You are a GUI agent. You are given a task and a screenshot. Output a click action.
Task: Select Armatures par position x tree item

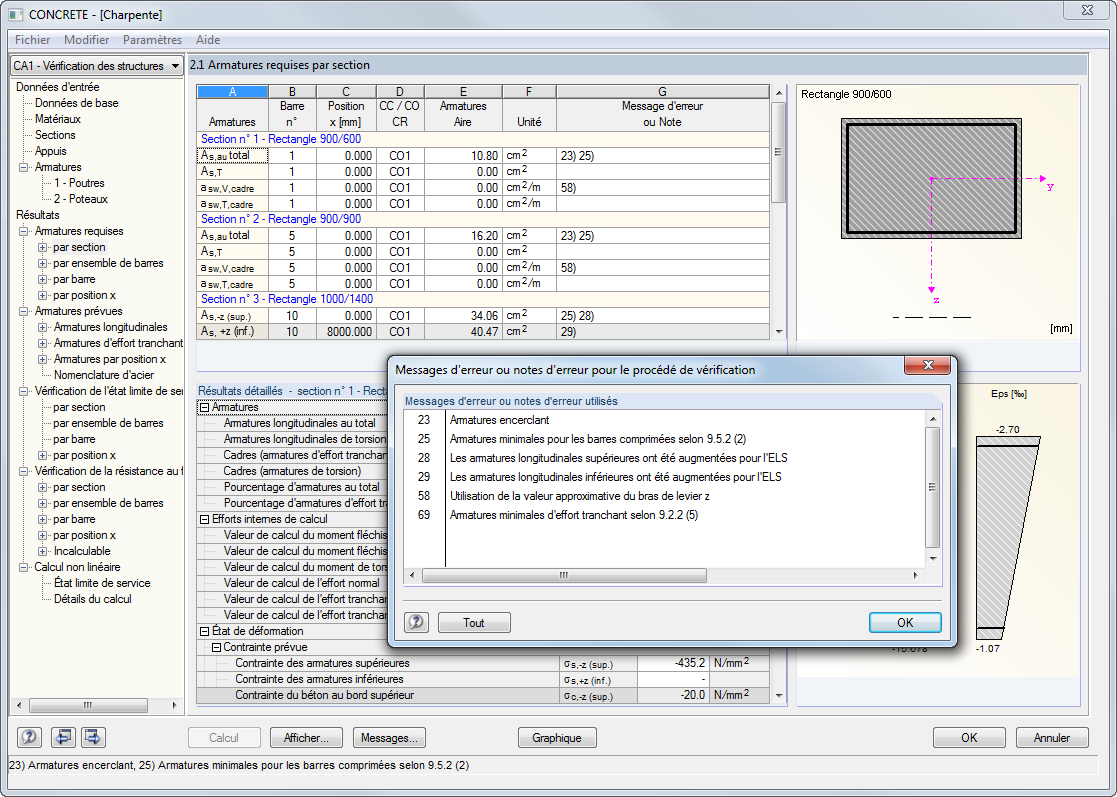point(110,360)
